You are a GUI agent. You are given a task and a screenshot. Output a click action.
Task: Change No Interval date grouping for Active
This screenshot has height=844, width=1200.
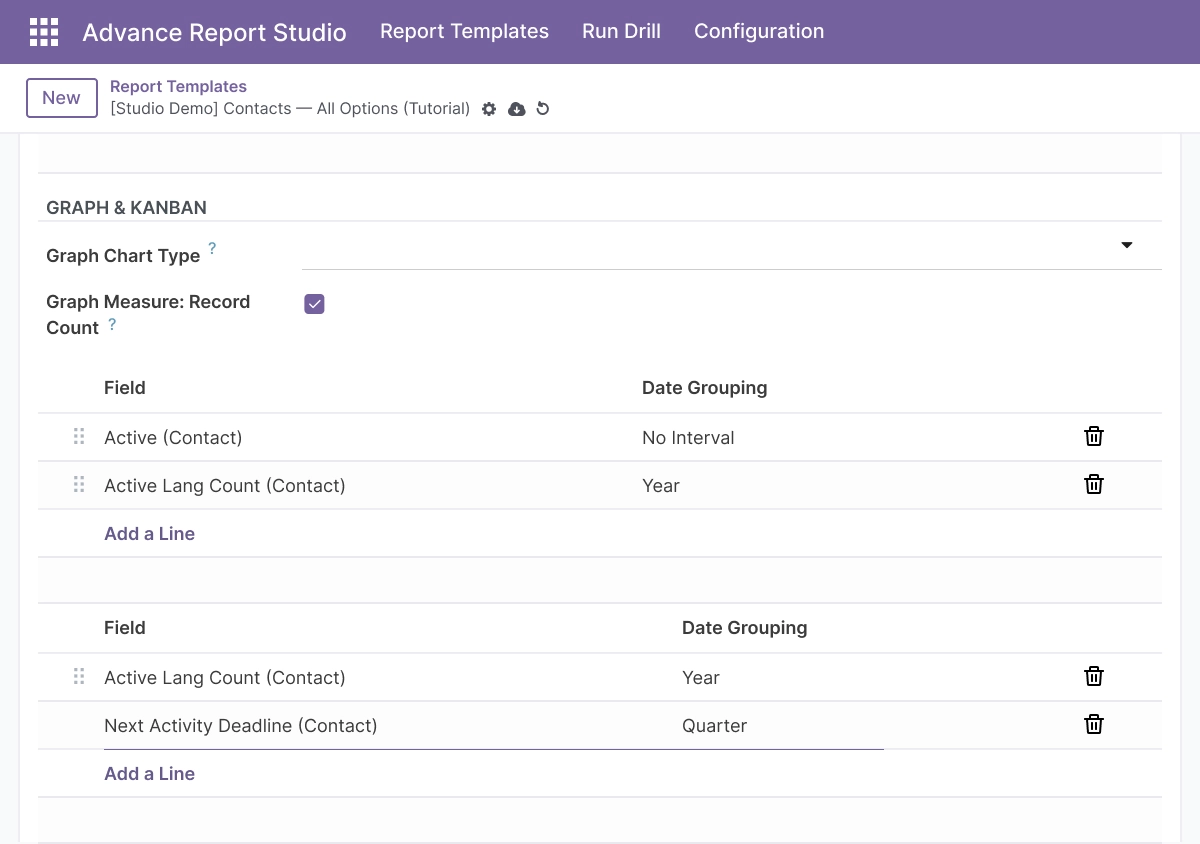[x=688, y=438]
